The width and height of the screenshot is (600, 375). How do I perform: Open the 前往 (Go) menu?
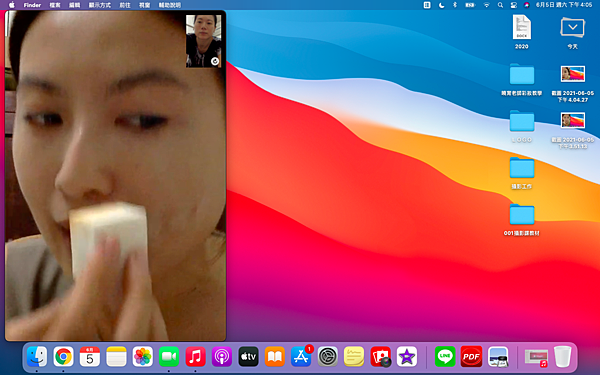pos(125,5)
